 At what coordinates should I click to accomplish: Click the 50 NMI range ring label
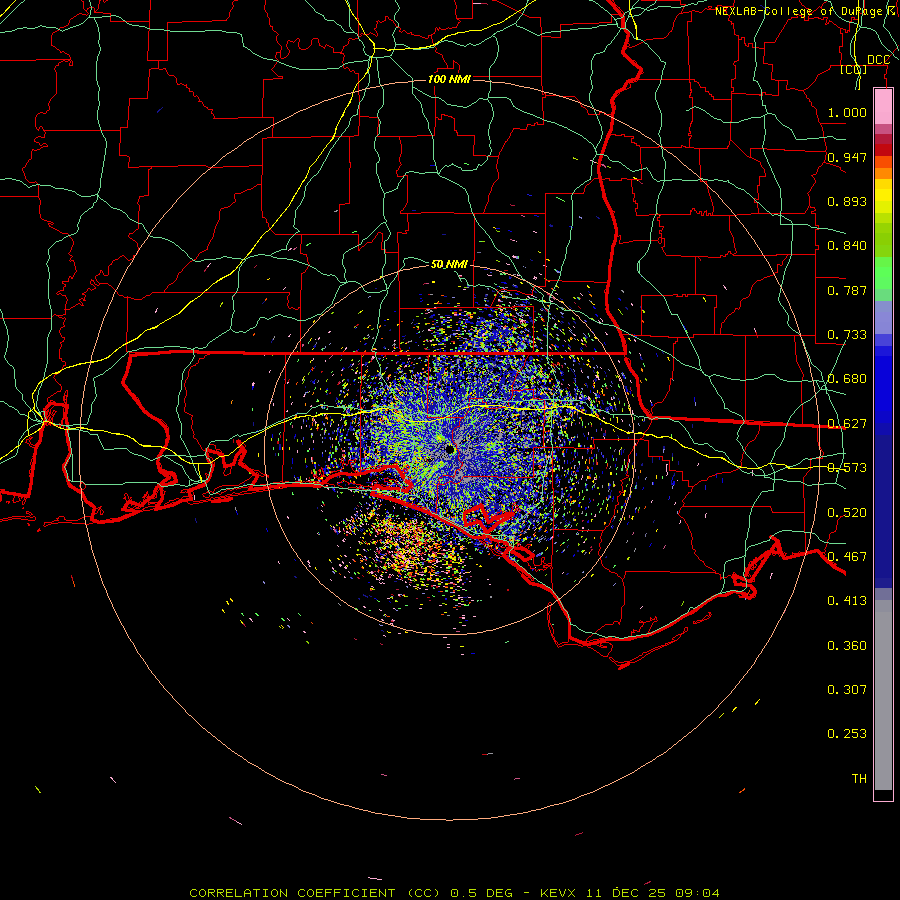pyautogui.click(x=449, y=264)
